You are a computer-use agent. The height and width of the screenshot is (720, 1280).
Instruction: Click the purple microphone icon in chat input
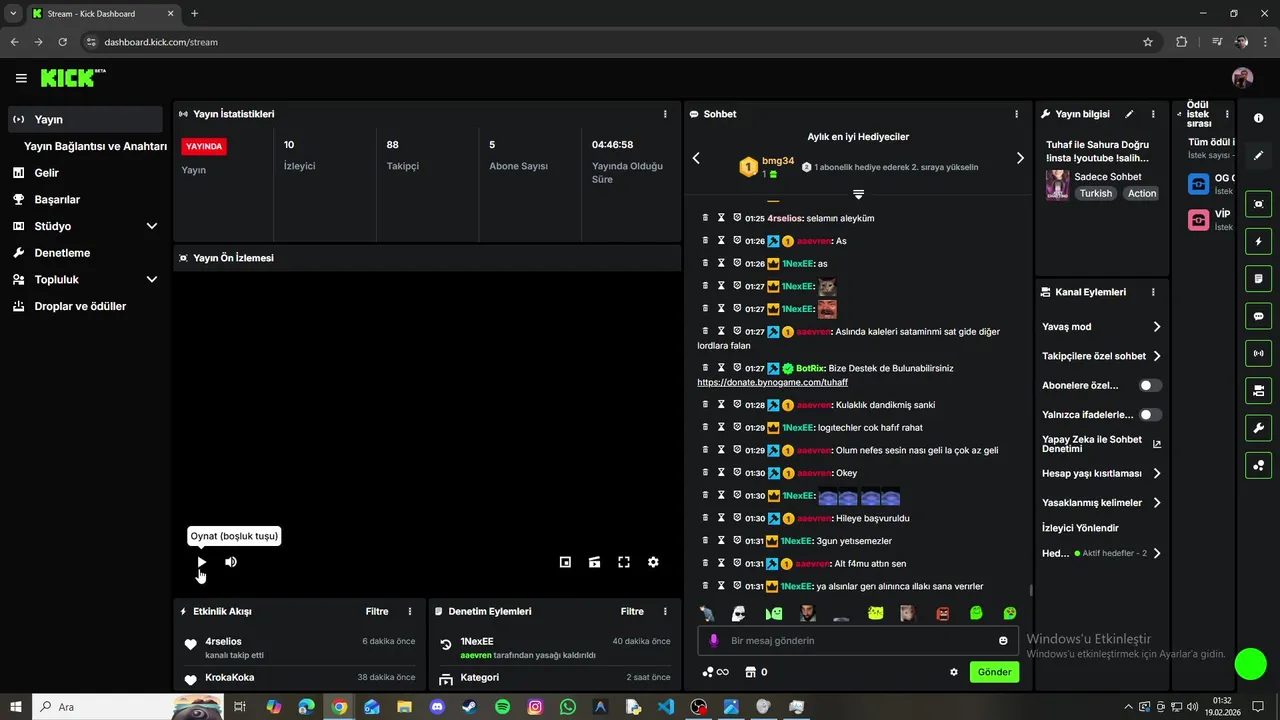tap(713, 641)
